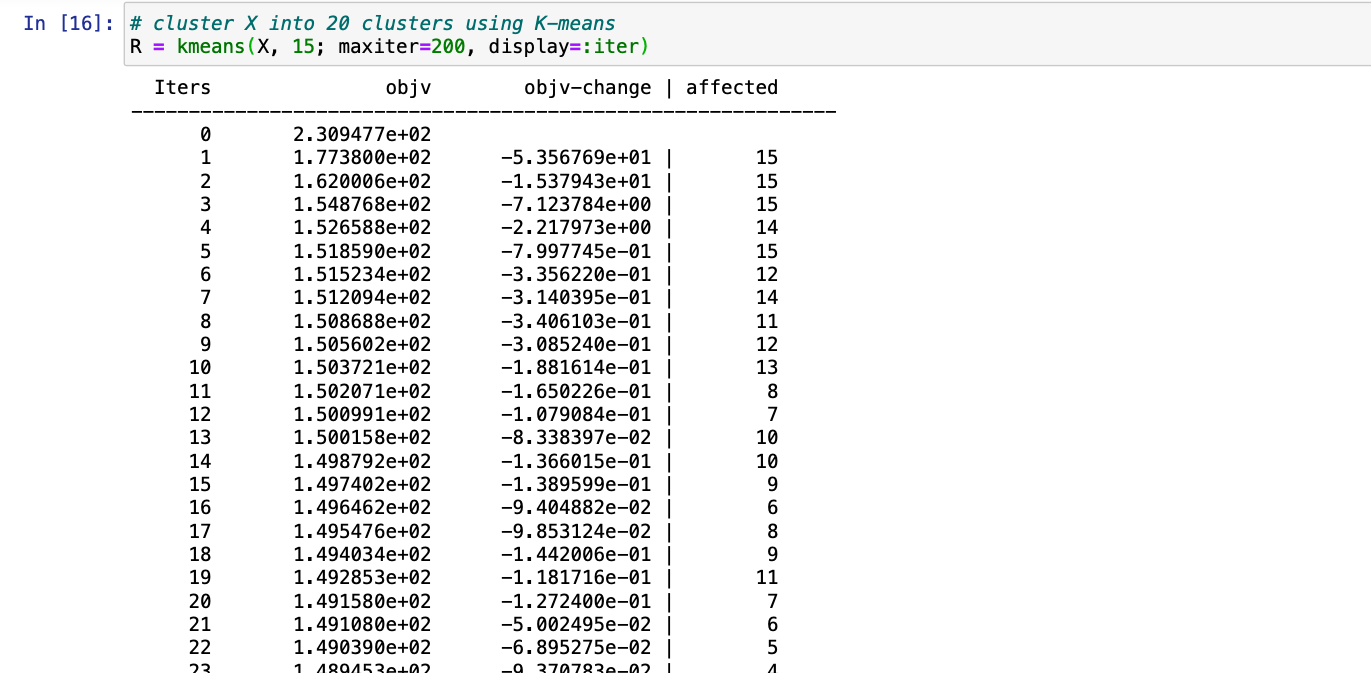Click the objv-change value -7.123784e+00
The image size is (1371, 673).
pos(576,204)
